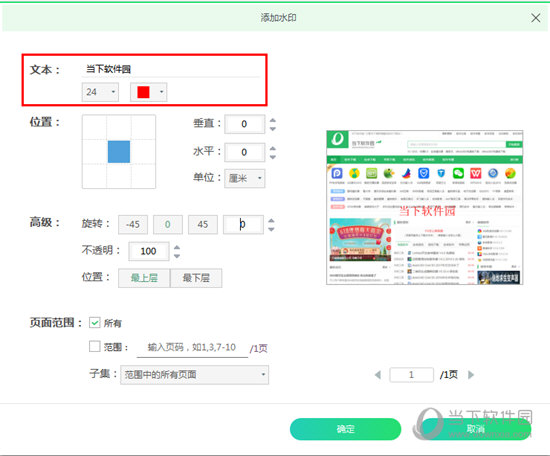Toggle the 所有 all pages checkbox
The height and width of the screenshot is (456, 550).
(95, 322)
